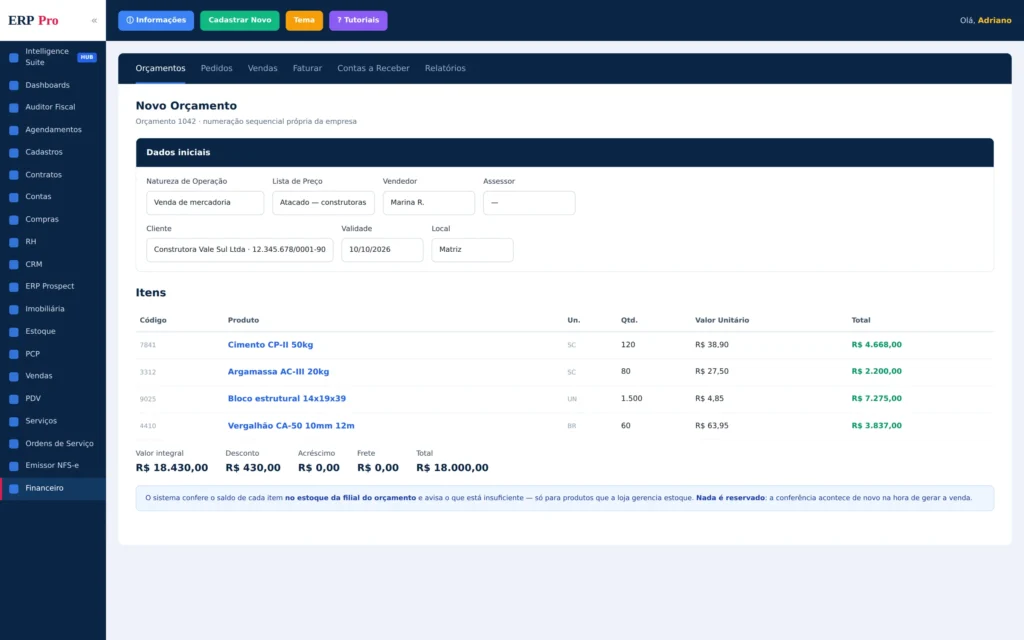Click the total R$ 4.668,00 for Cimento
Screen dimensions: 1024x640
pyautogui.click(x=876, y=345)
